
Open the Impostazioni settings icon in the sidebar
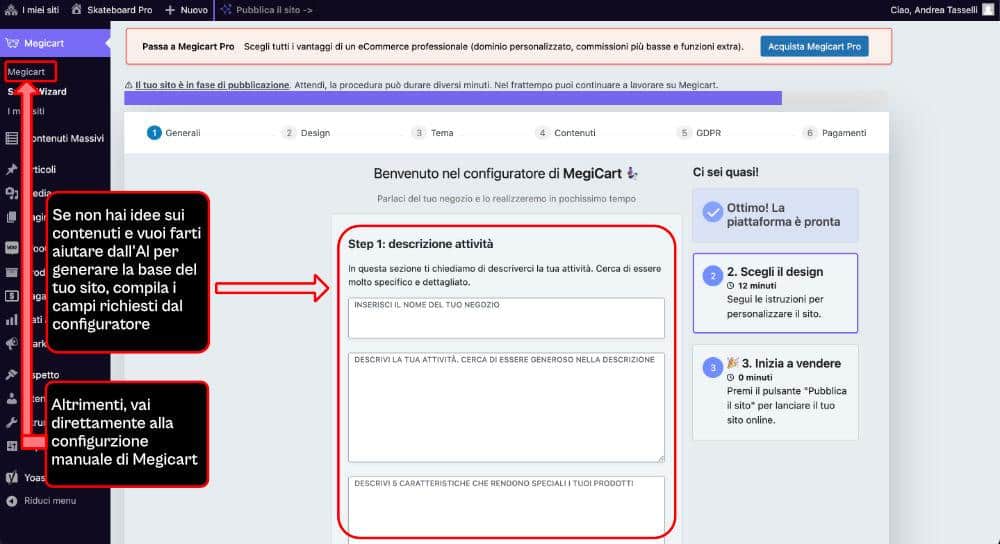[11, 446]
